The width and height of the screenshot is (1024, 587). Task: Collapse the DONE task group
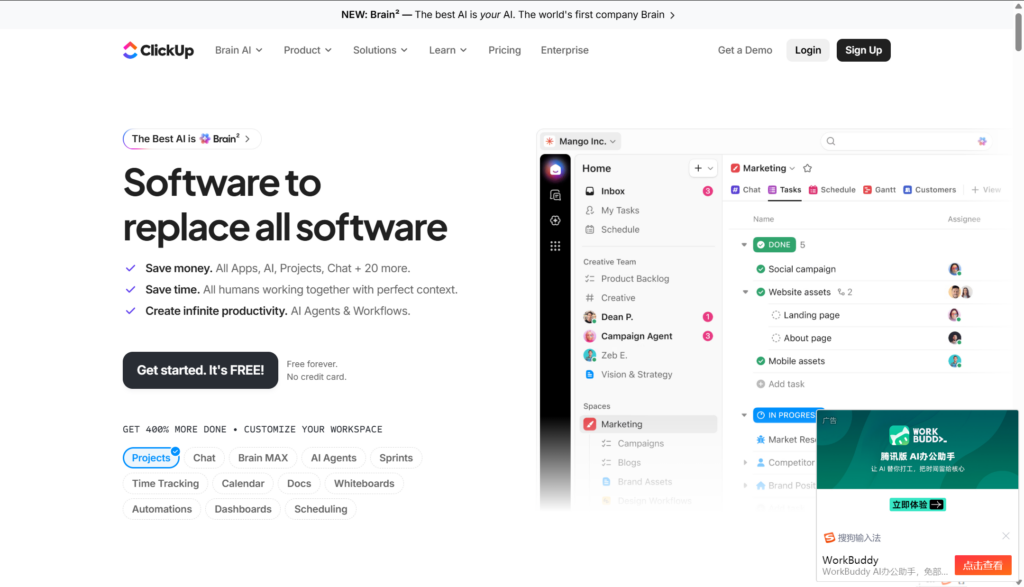click(x=744, y=245)
